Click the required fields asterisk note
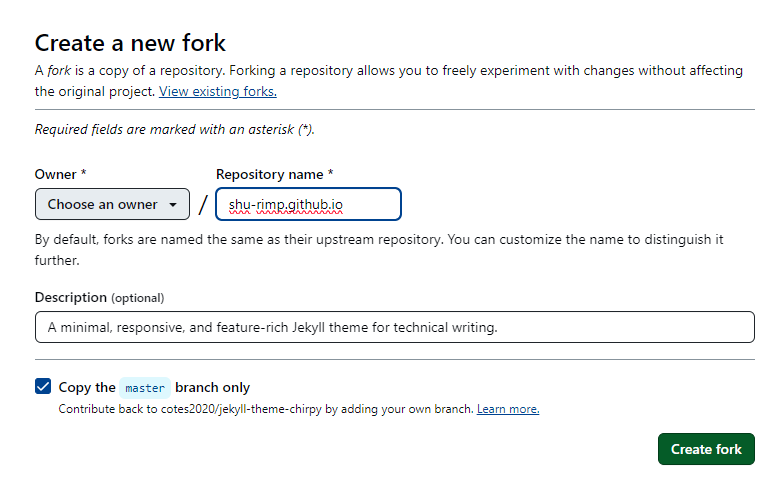773x481 pixels. [175, 129]
